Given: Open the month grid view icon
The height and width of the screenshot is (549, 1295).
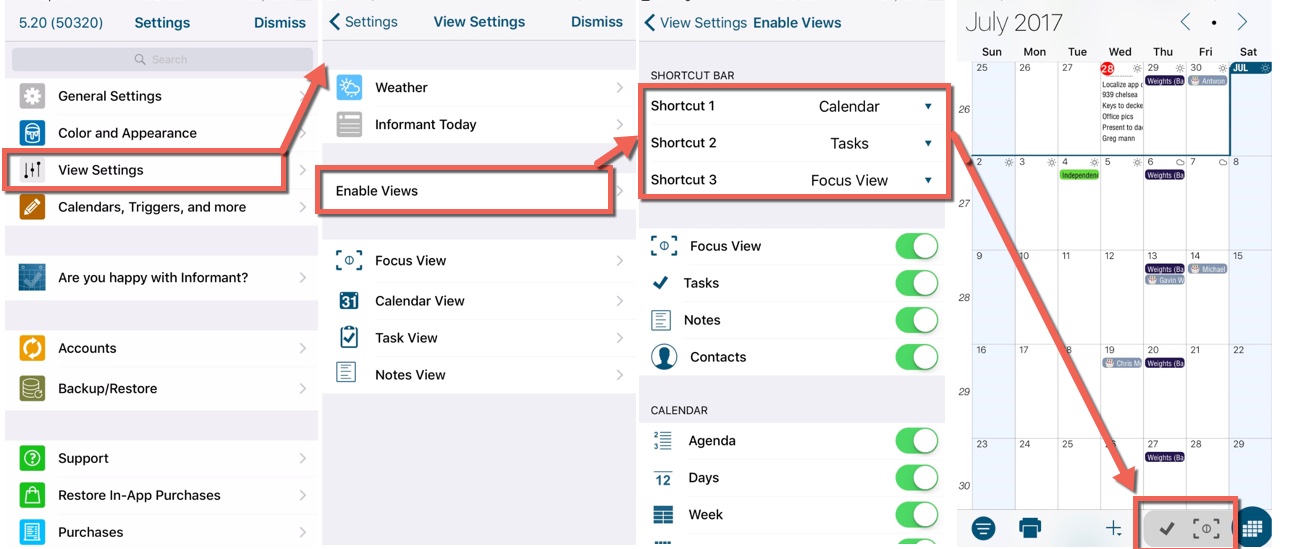Looking at the screenshot, I should pos(1252,528).
